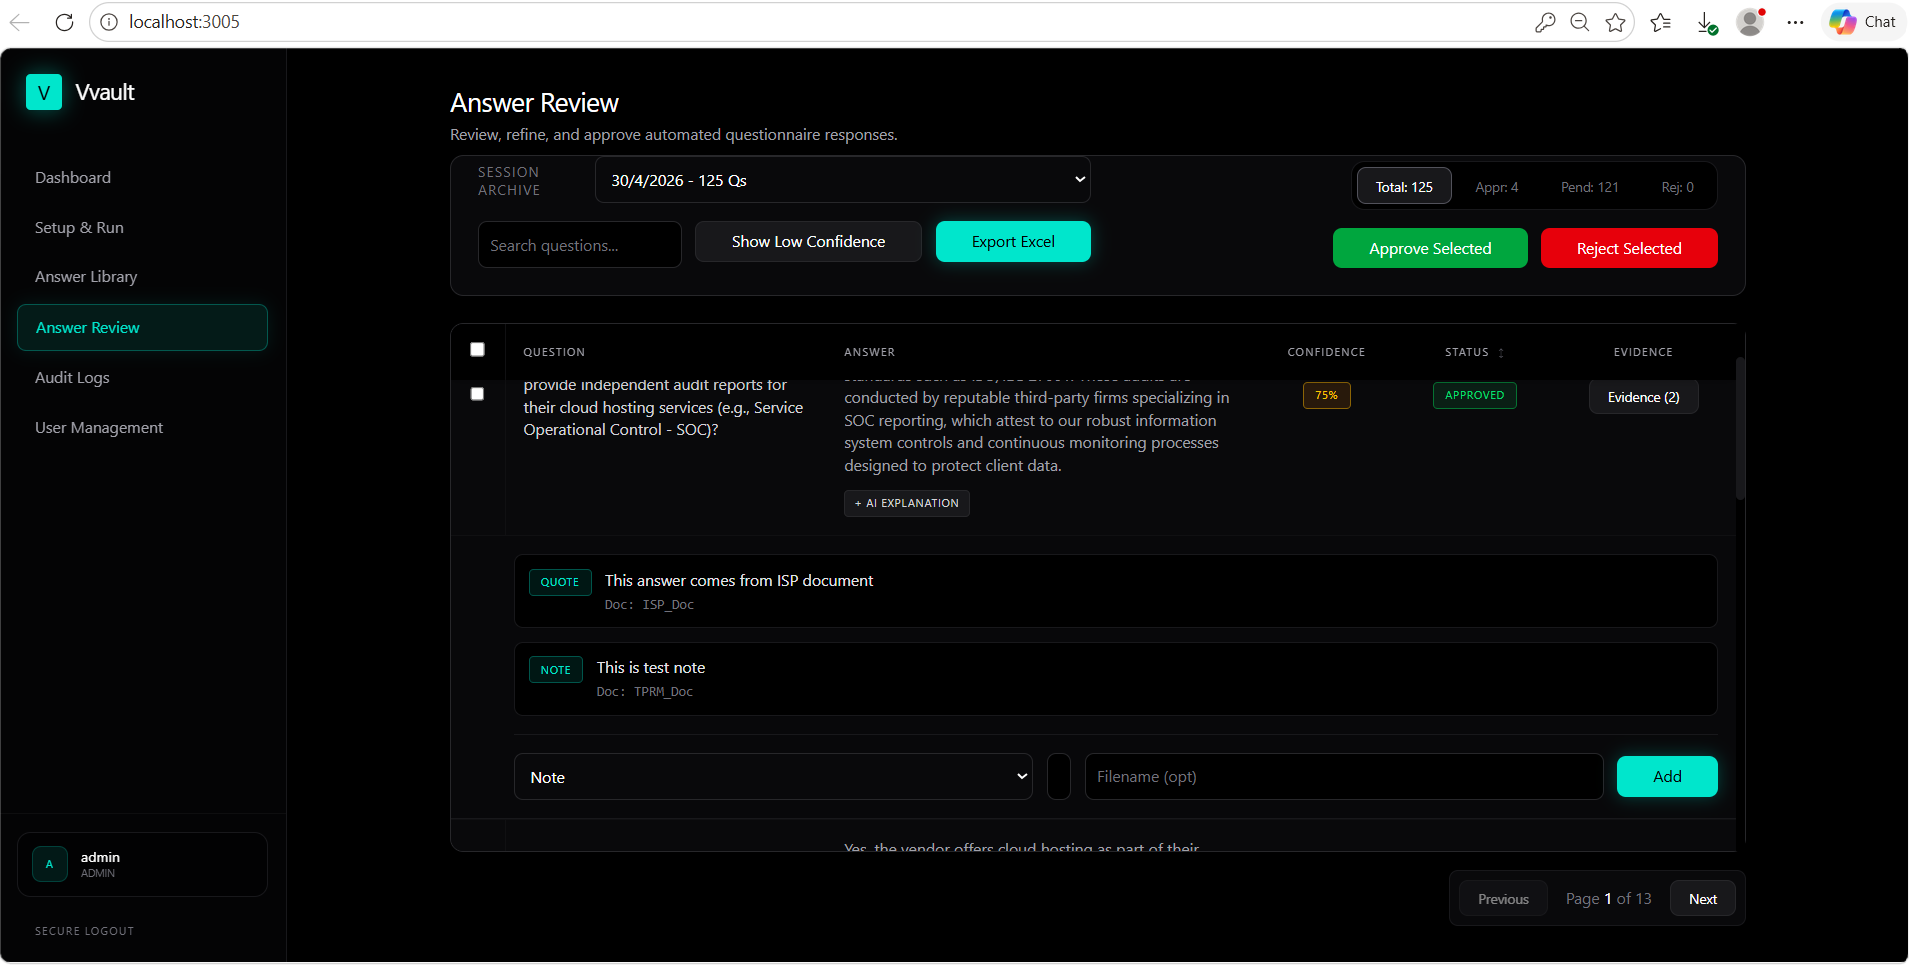The height and width of the screenshot is (967, 1912).
Task: Click 'Page 1 of 13' indicator
Action: (x=1608, y=899)
